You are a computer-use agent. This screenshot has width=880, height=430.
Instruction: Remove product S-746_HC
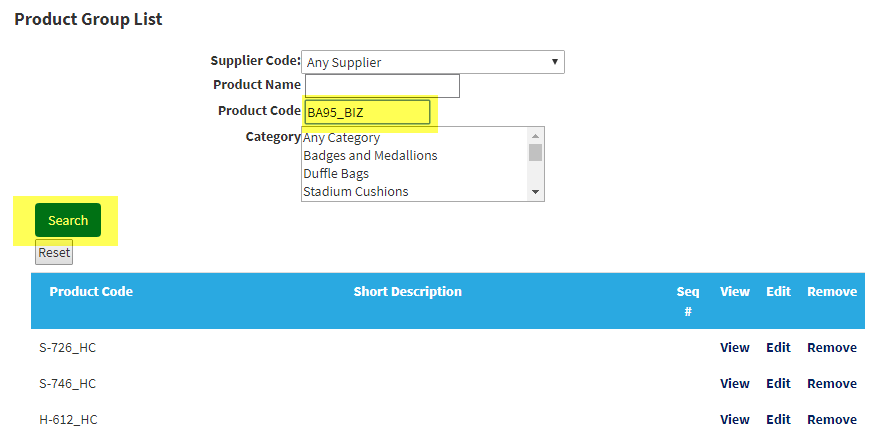(832, 383)
